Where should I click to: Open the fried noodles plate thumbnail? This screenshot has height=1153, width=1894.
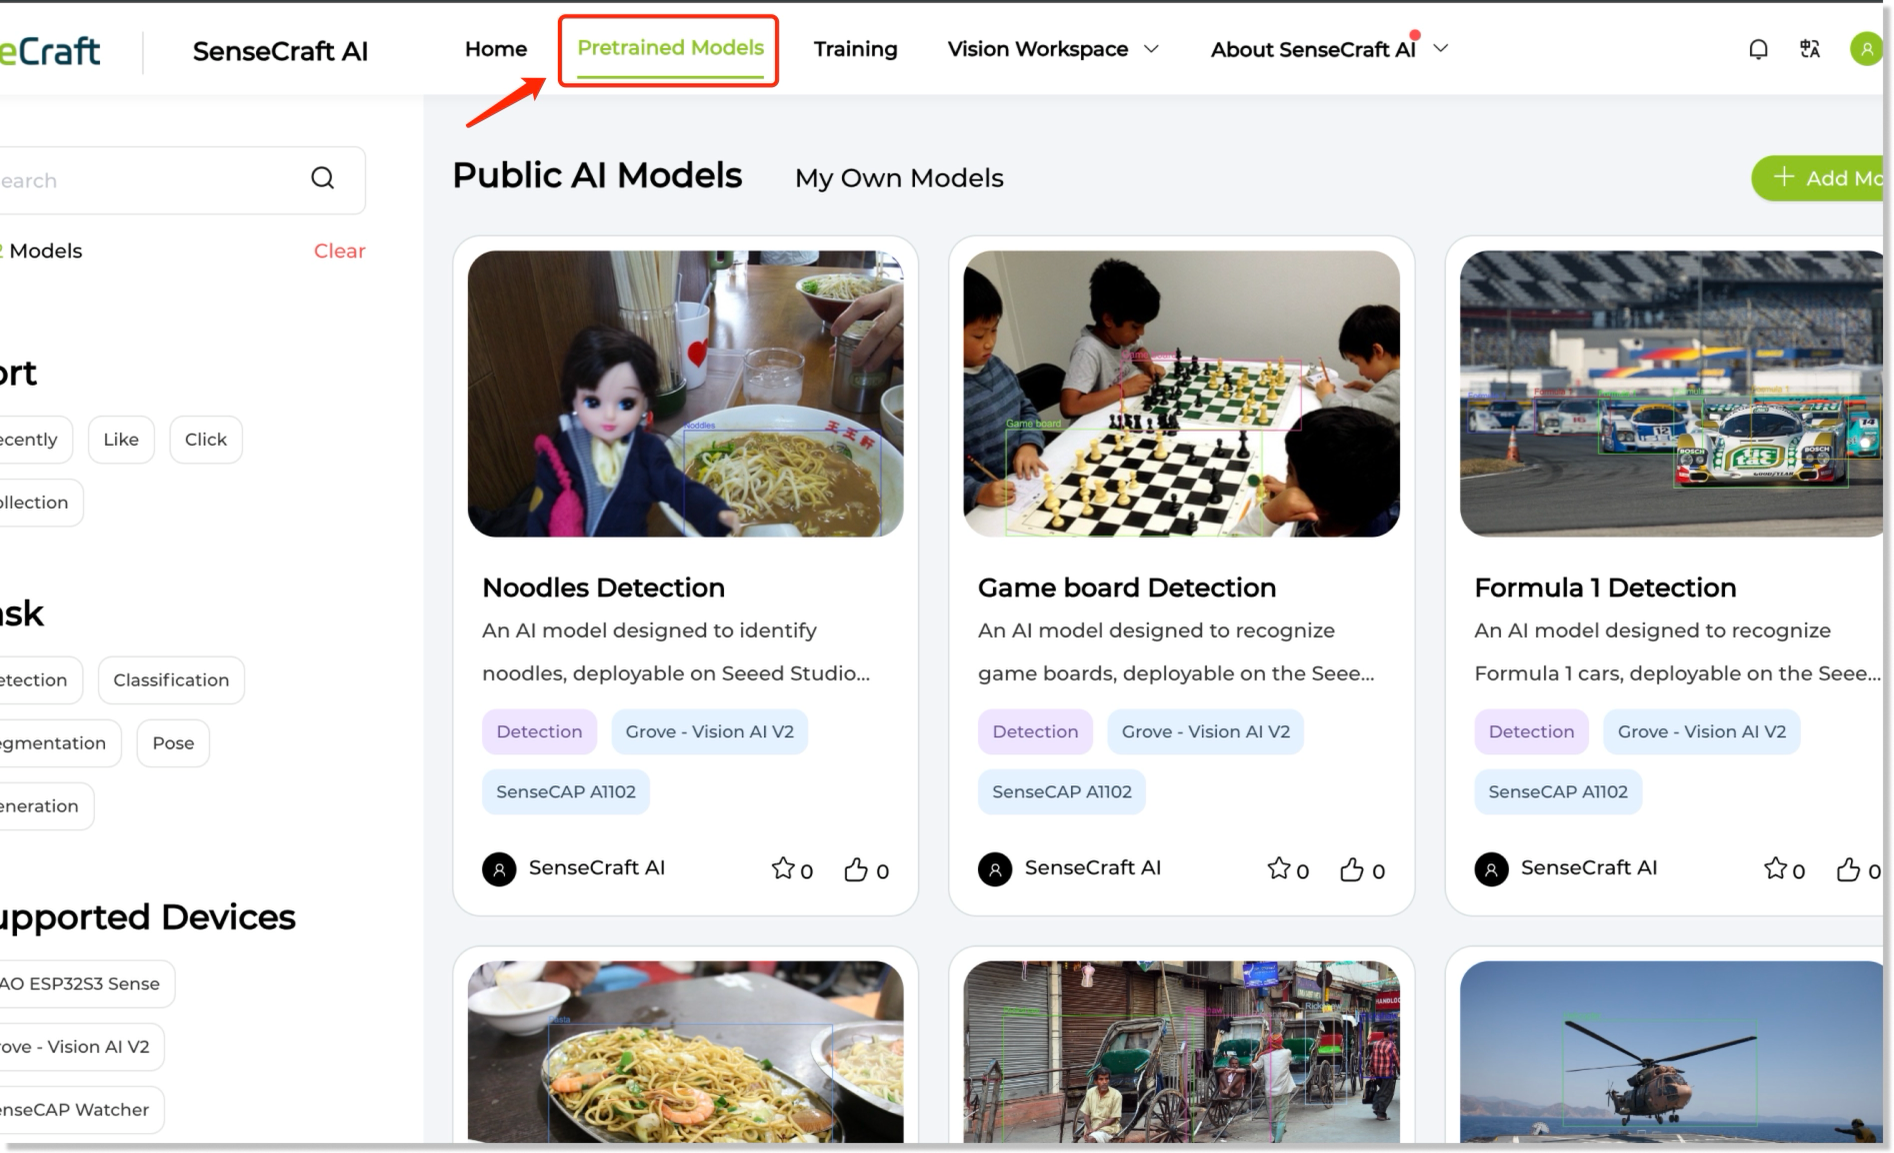point(685,1052)
